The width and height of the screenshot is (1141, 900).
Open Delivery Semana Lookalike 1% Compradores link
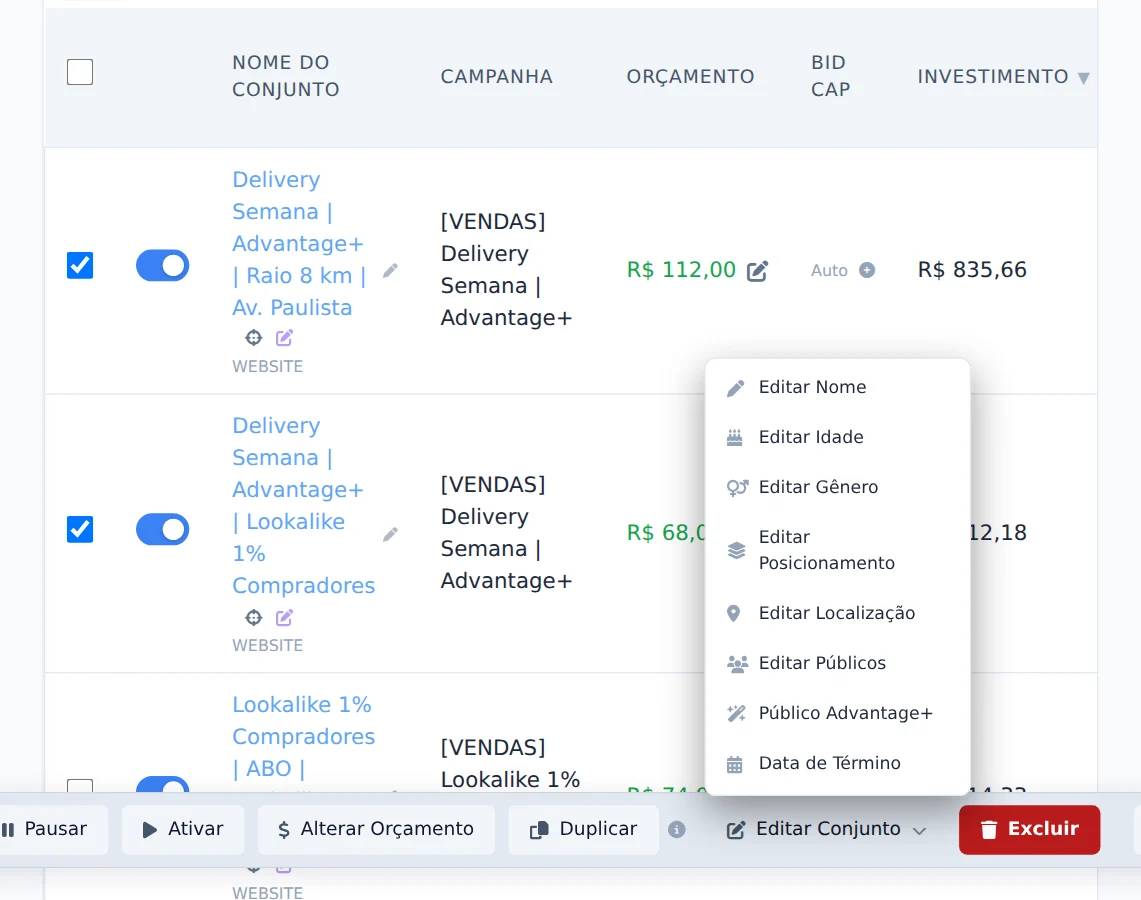tap(303, 506)
